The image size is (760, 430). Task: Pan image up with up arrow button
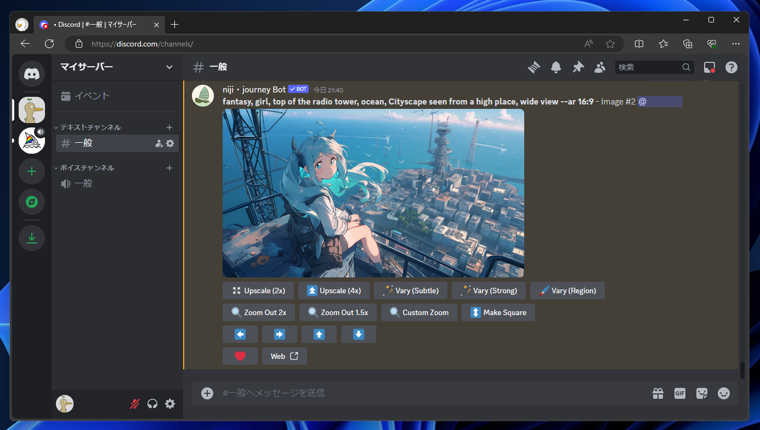[319, 334]
